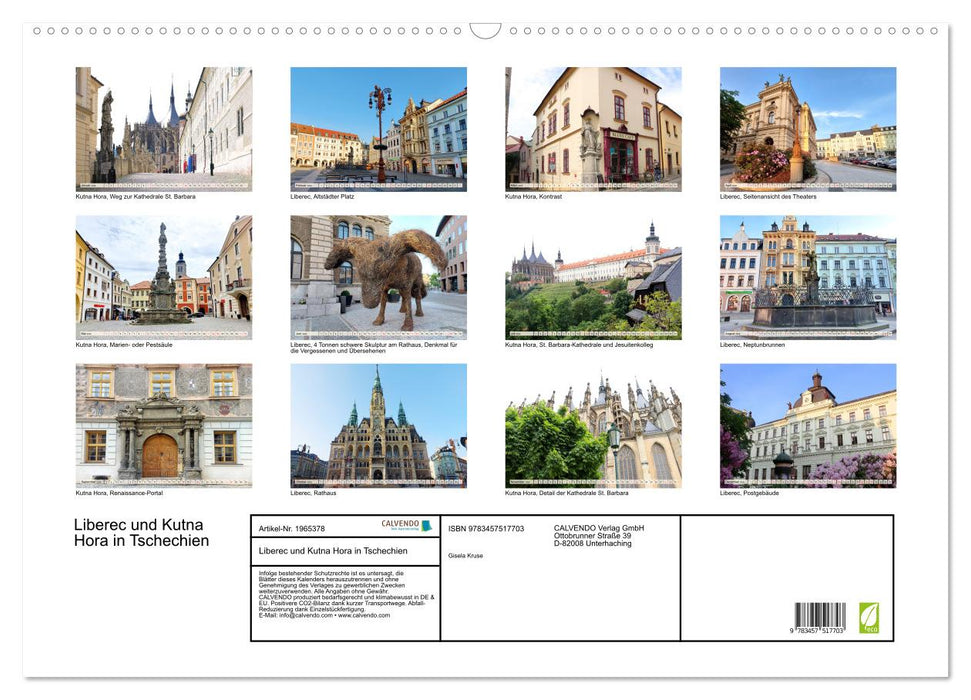The width and height of the screenshot is (971, 700).
Task: Click the author name Gisela Kruse
Action: [465, 556]
